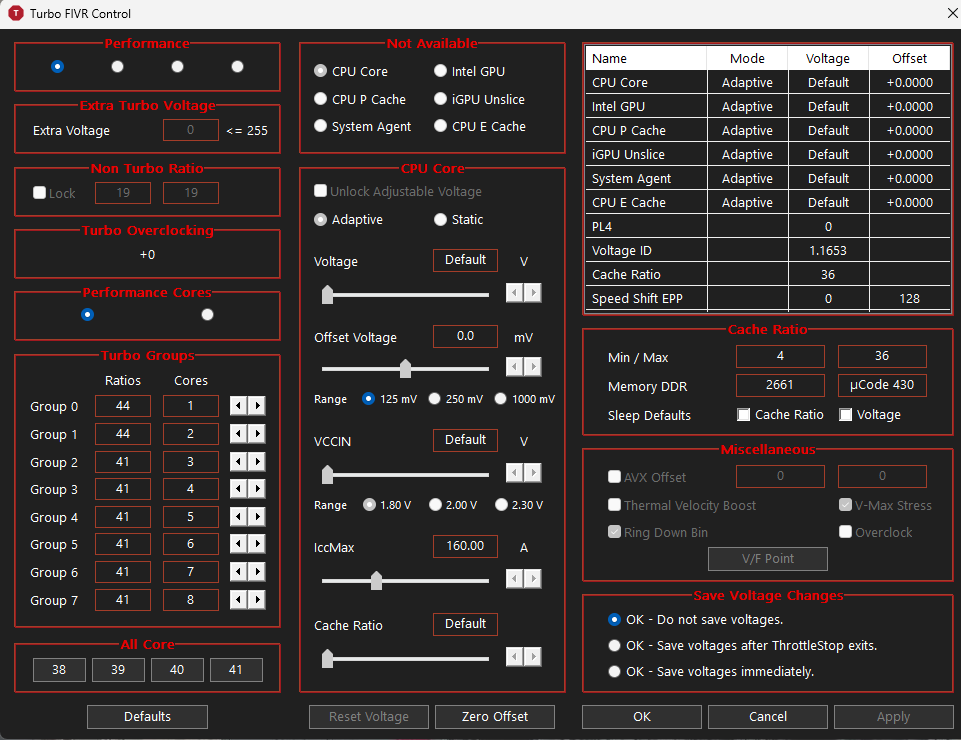The width and height of the screenshot is (961, 740).
Task: Decrease Offset Voltage with left arrow
Action: pos(514,367)
